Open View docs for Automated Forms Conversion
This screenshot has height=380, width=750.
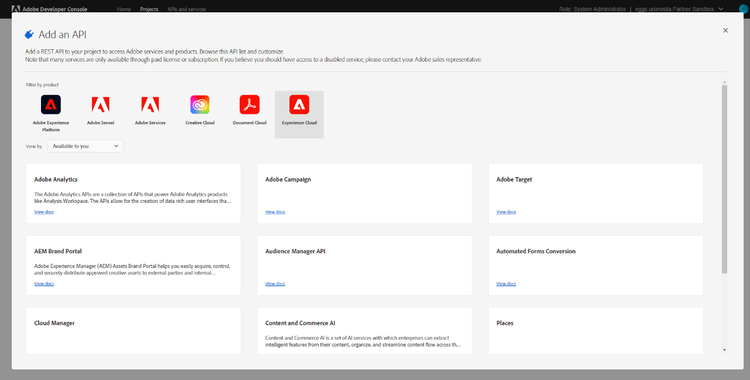[x=506, y=283]
